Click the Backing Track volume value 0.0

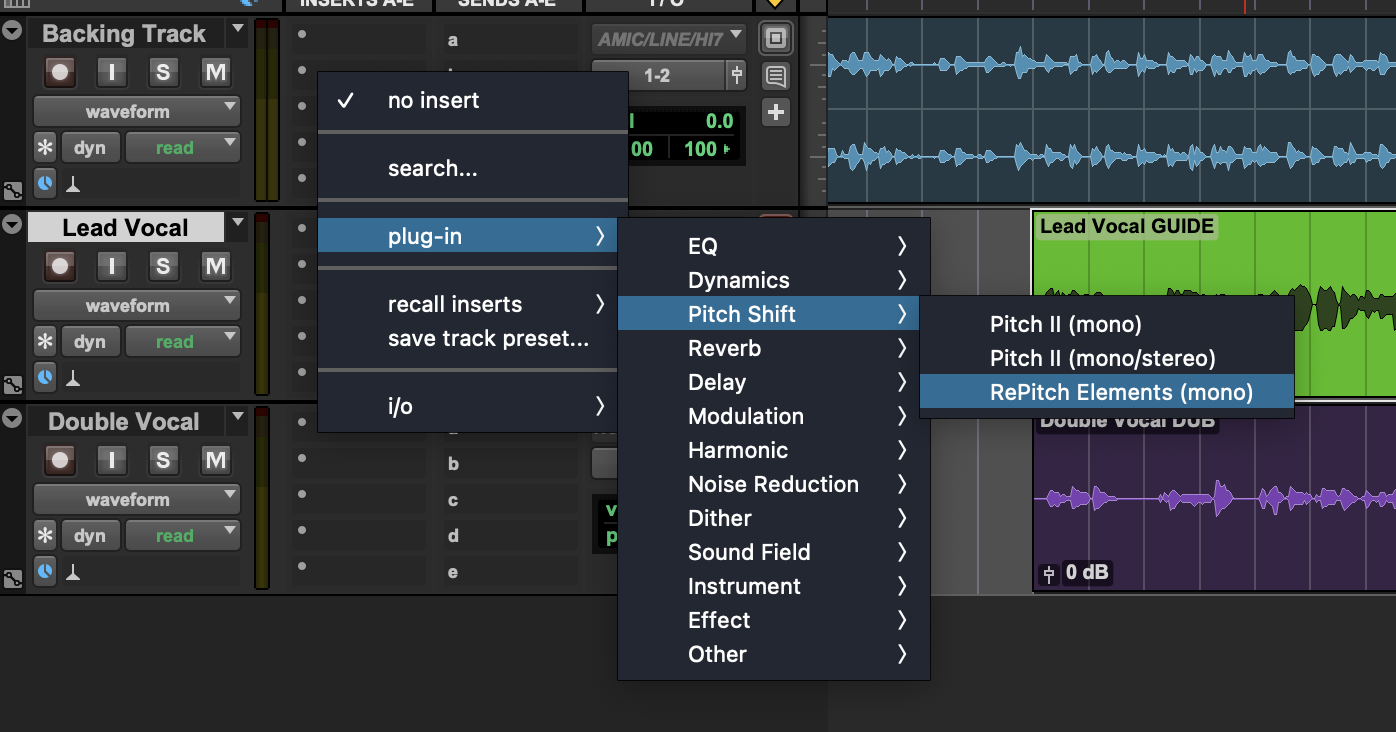[x=718, y=121]
